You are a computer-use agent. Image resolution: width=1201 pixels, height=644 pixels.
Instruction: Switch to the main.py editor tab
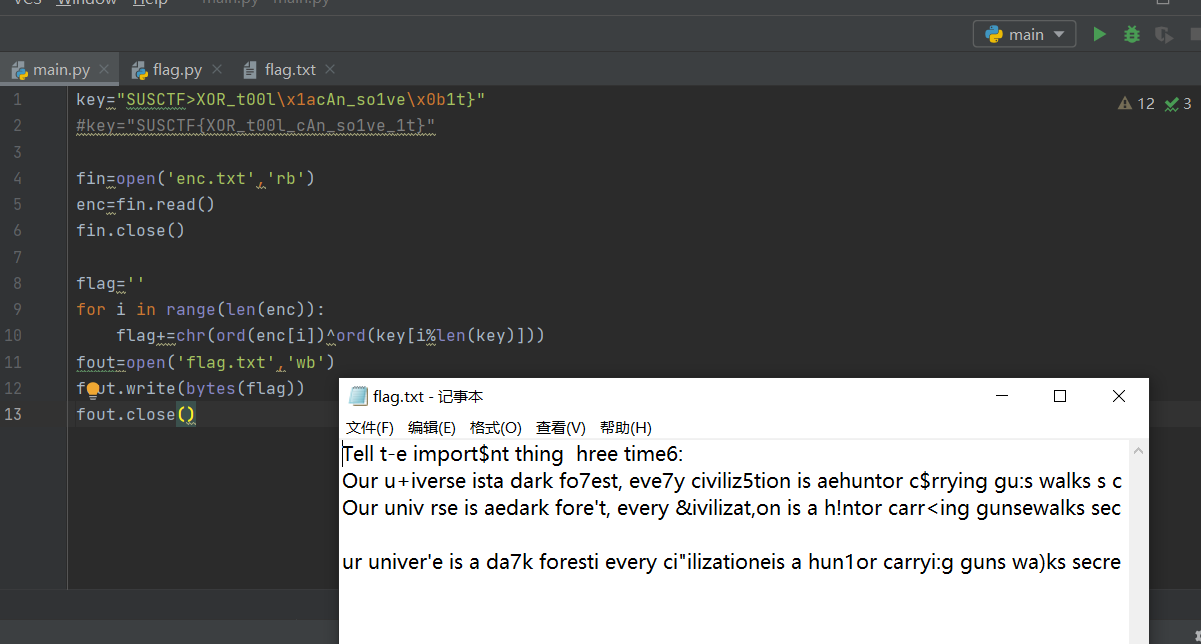point(61,70)
